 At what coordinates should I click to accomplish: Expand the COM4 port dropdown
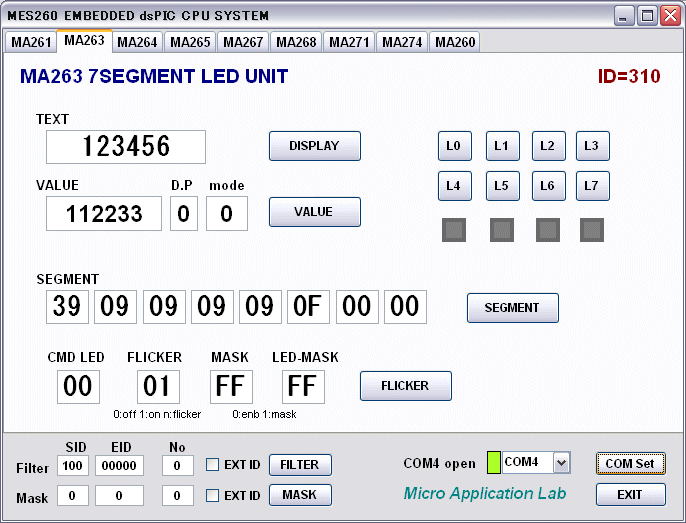point(561,463)
